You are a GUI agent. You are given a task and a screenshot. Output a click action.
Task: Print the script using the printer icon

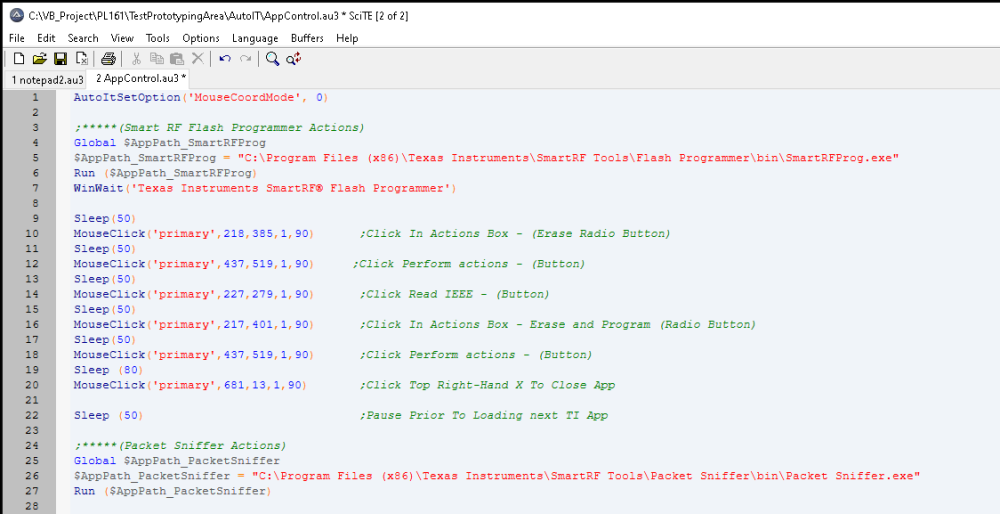point(108,59)
